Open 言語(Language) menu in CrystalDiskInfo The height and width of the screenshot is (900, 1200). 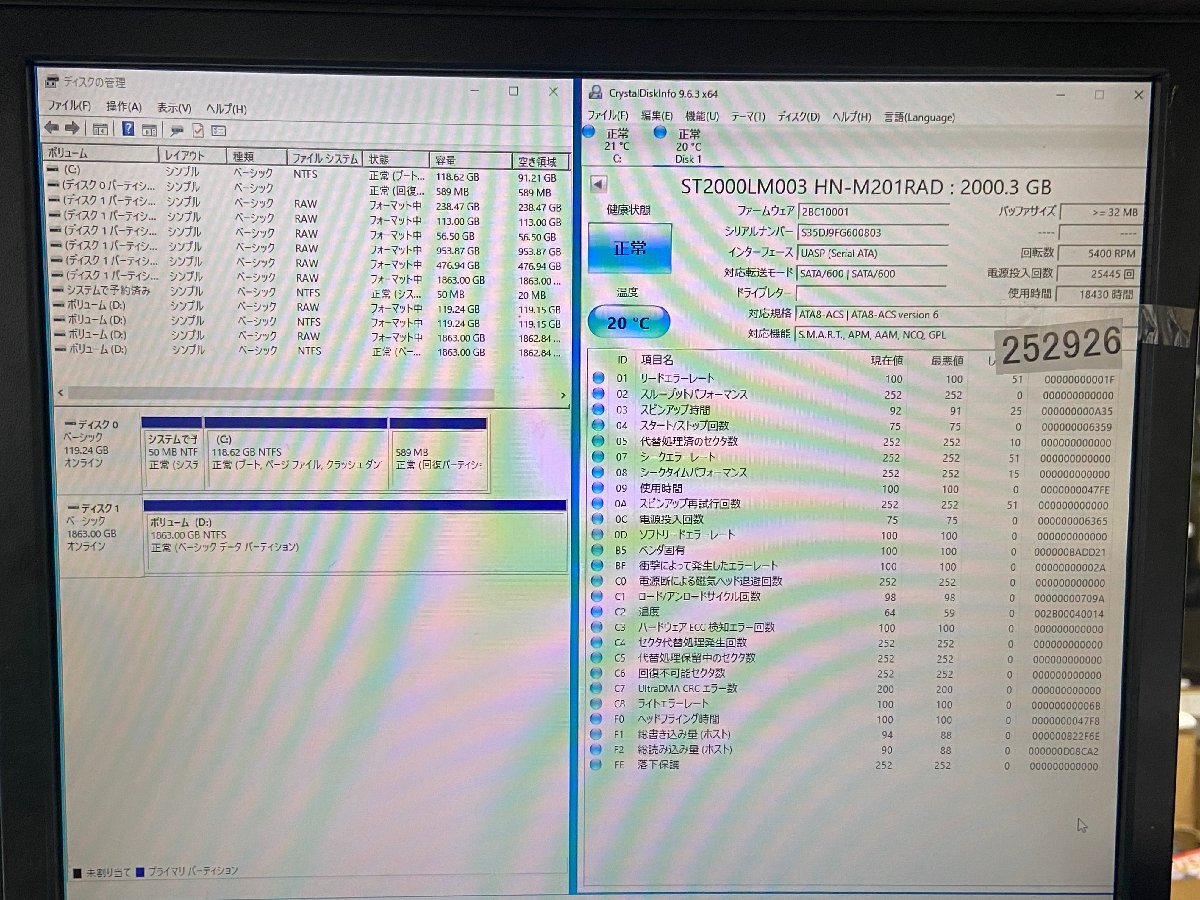[919, 117]
